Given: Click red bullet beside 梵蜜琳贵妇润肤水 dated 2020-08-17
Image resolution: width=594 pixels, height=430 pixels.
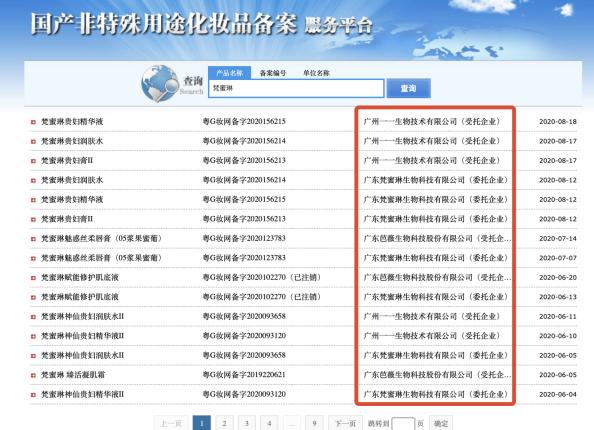Looking at the screenshot, I should [33, 141].
